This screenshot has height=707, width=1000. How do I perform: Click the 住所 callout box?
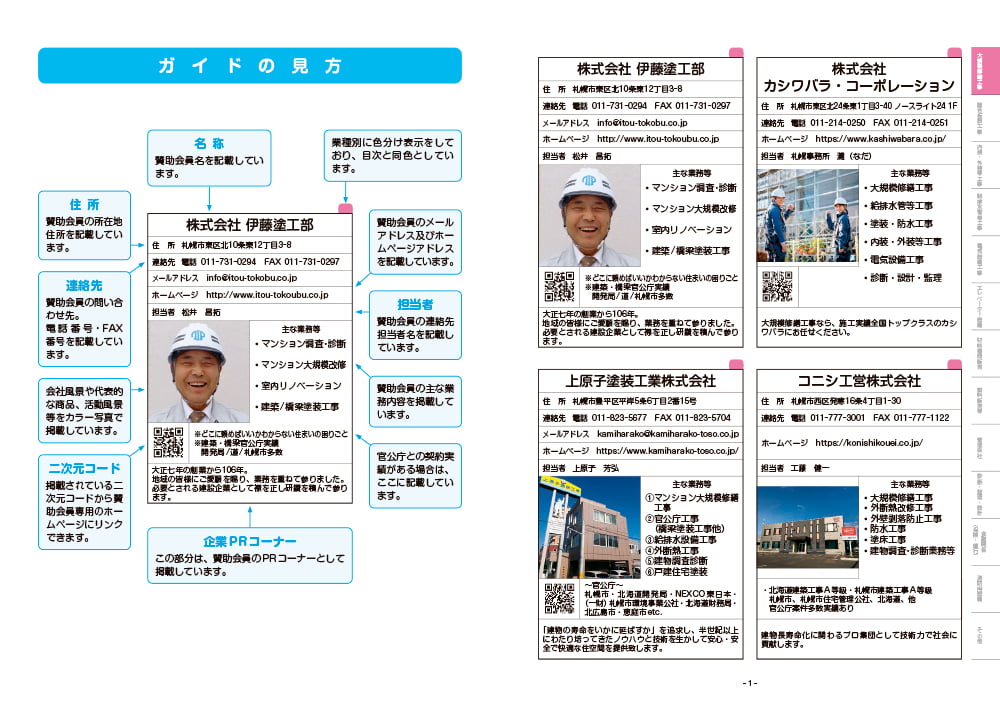click(x=84, y=225)
